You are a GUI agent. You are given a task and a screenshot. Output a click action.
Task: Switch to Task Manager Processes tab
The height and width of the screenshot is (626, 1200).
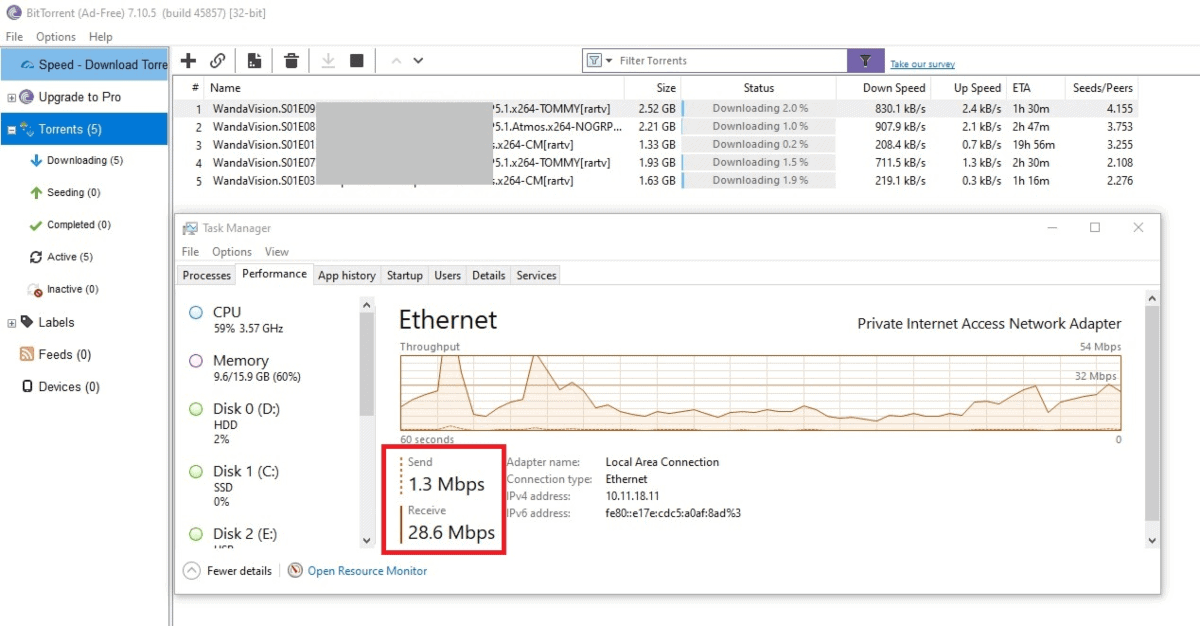207,275
